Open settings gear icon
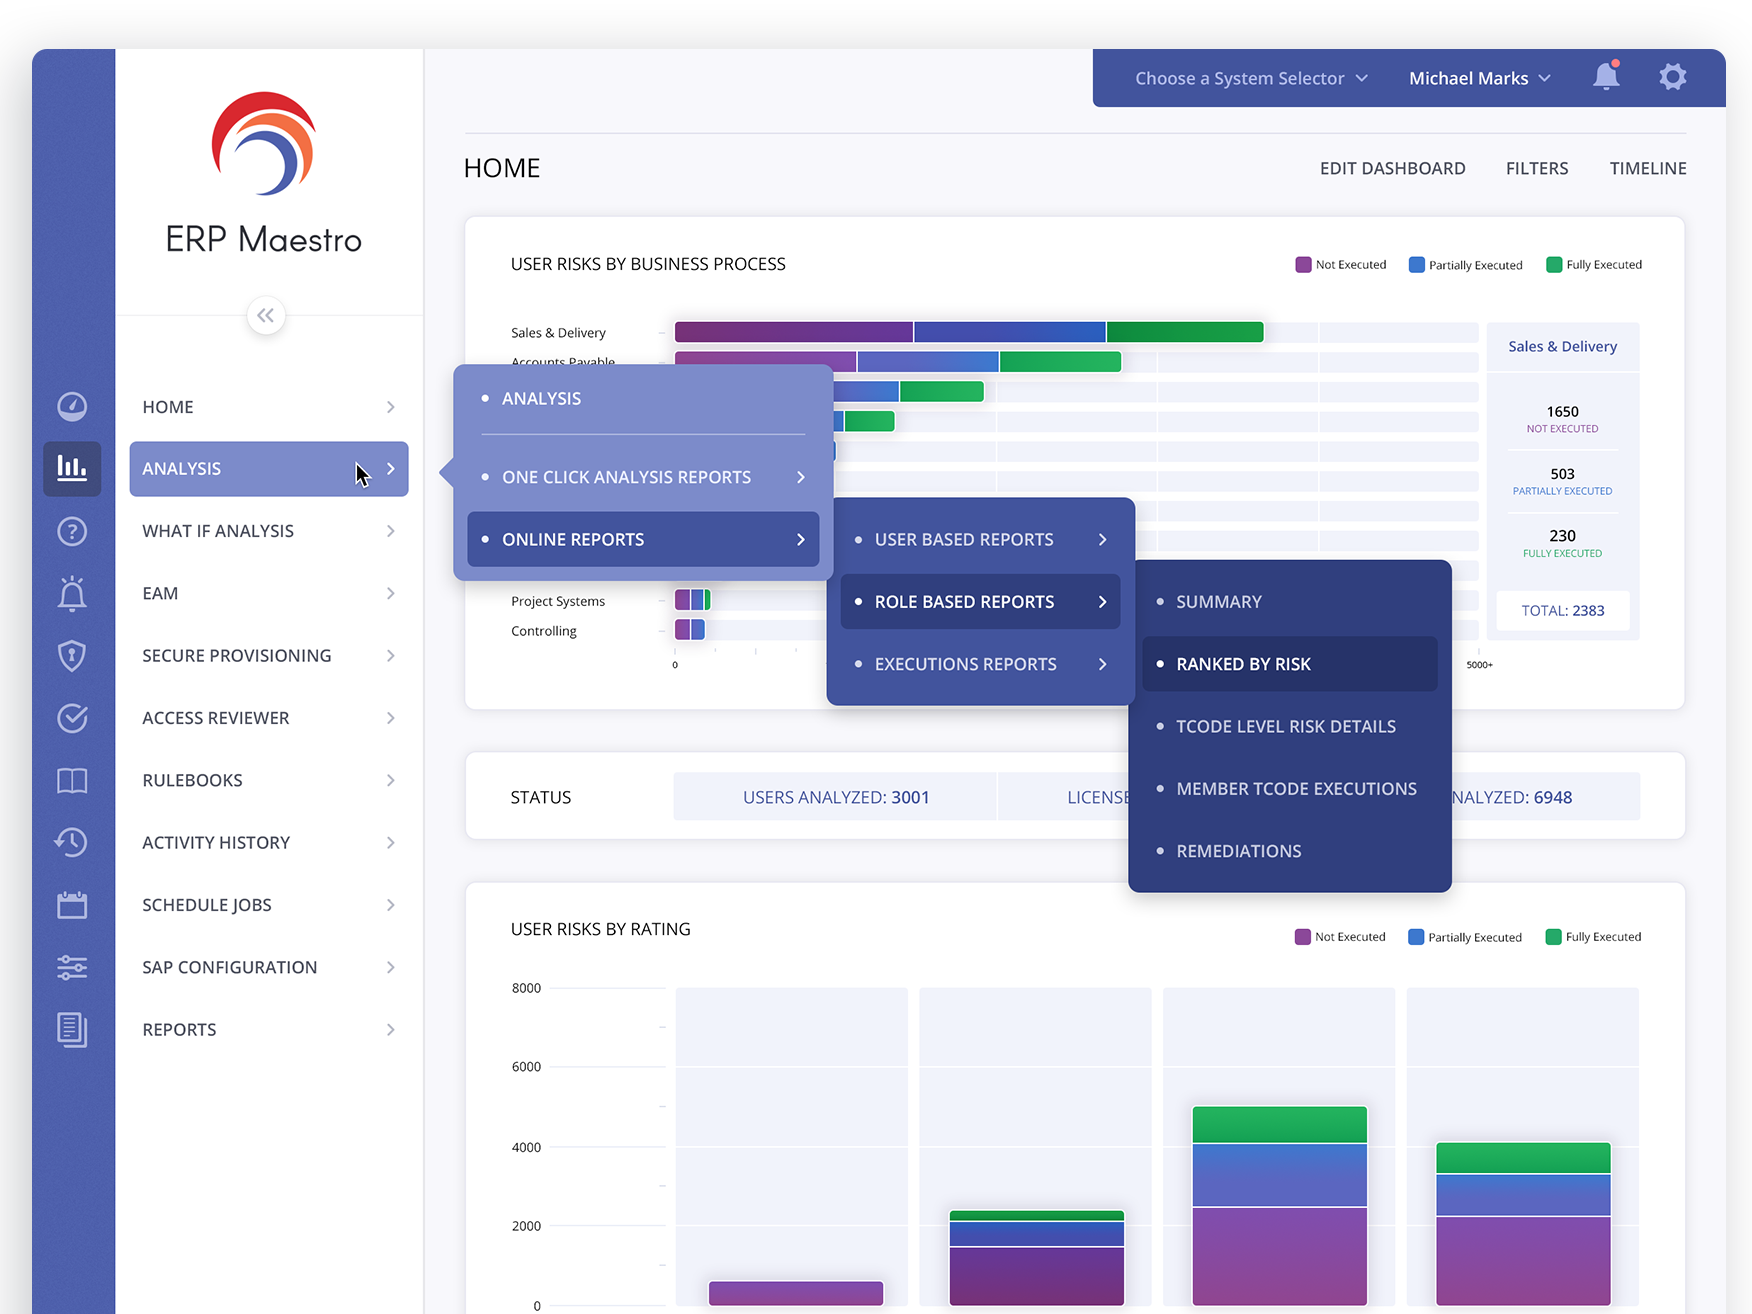 point(1672,77)
